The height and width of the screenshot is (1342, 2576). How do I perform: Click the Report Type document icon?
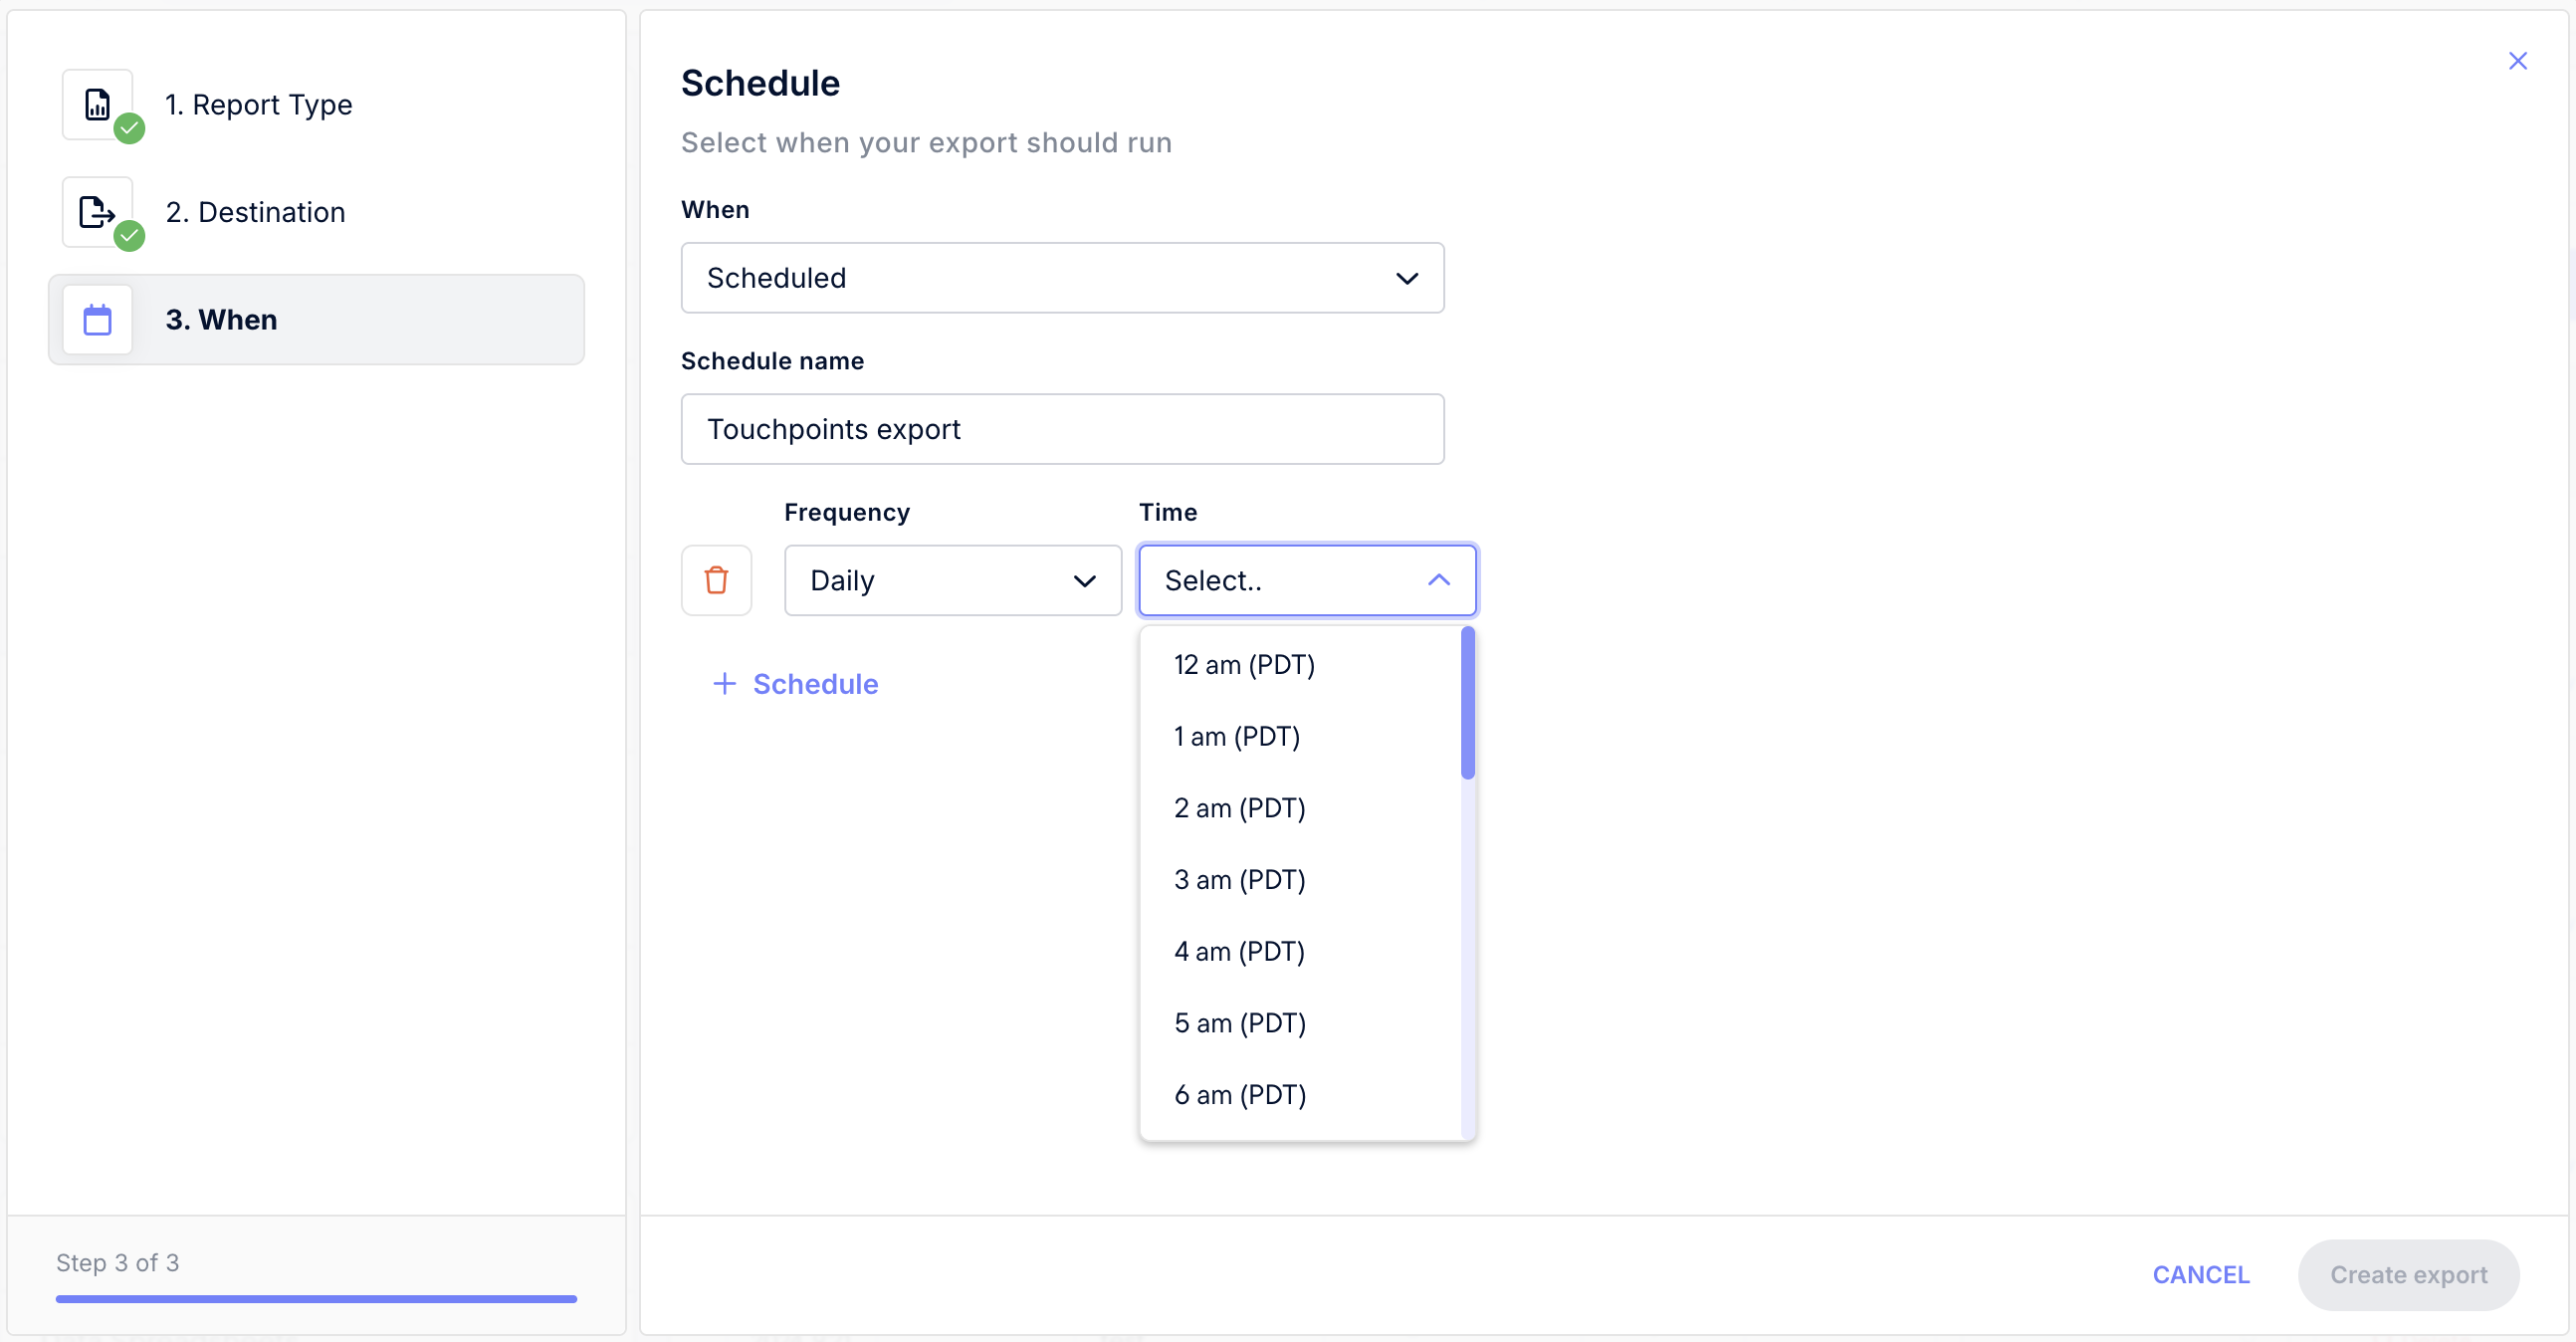(x=97, y=104)
